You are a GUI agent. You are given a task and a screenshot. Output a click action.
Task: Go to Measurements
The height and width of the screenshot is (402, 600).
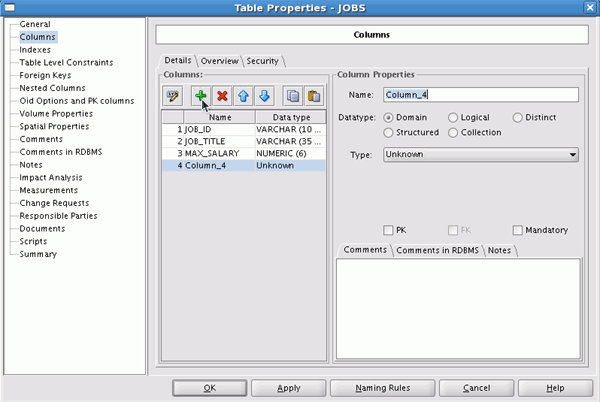point(48,190)
